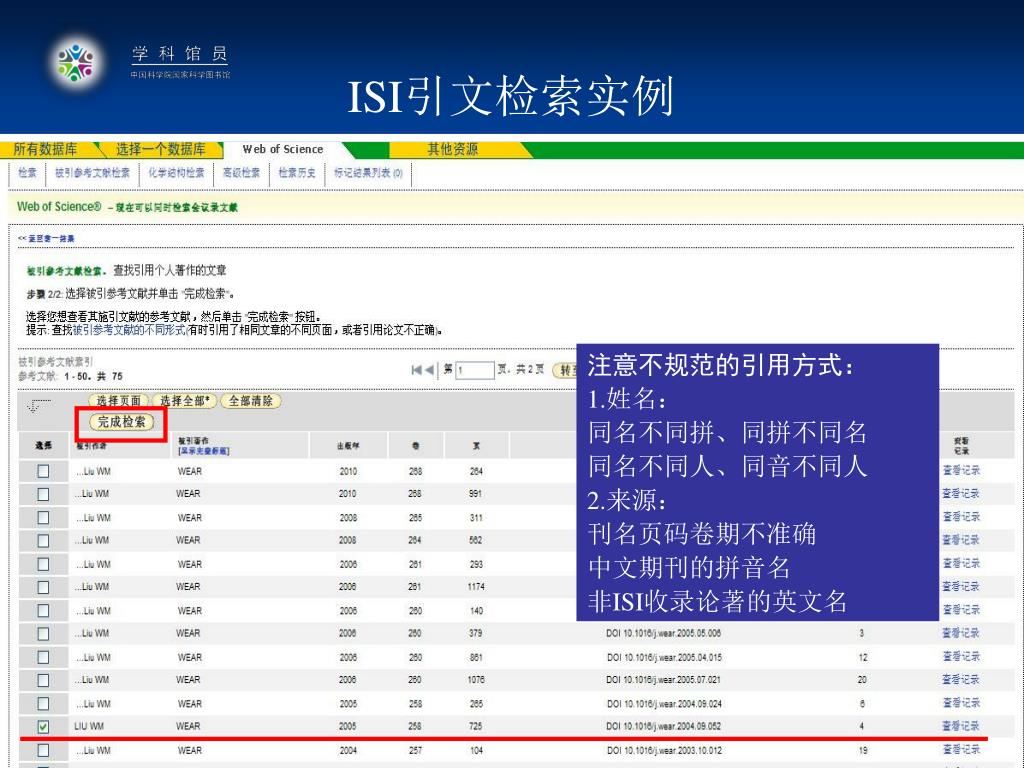Tick checkbox for volume 260 page 1076
1024x768 pixels.
tap(43, 680)
